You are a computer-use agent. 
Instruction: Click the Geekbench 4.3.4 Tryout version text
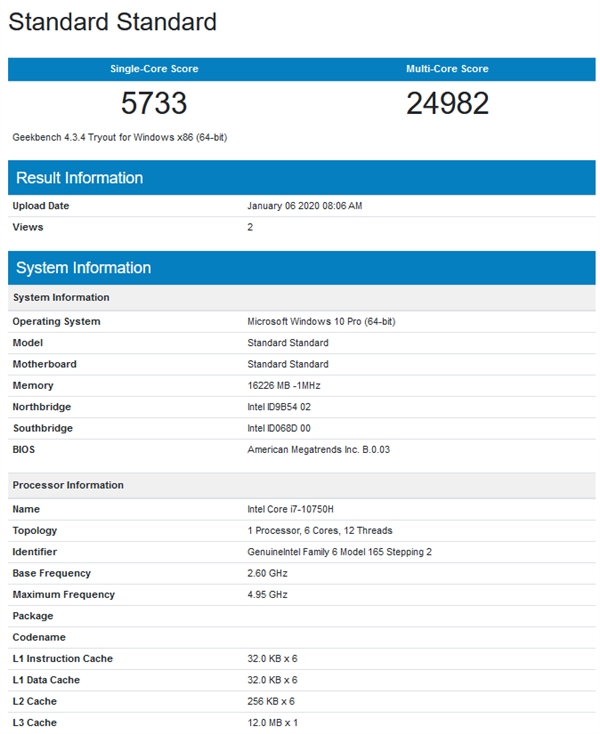119,137
